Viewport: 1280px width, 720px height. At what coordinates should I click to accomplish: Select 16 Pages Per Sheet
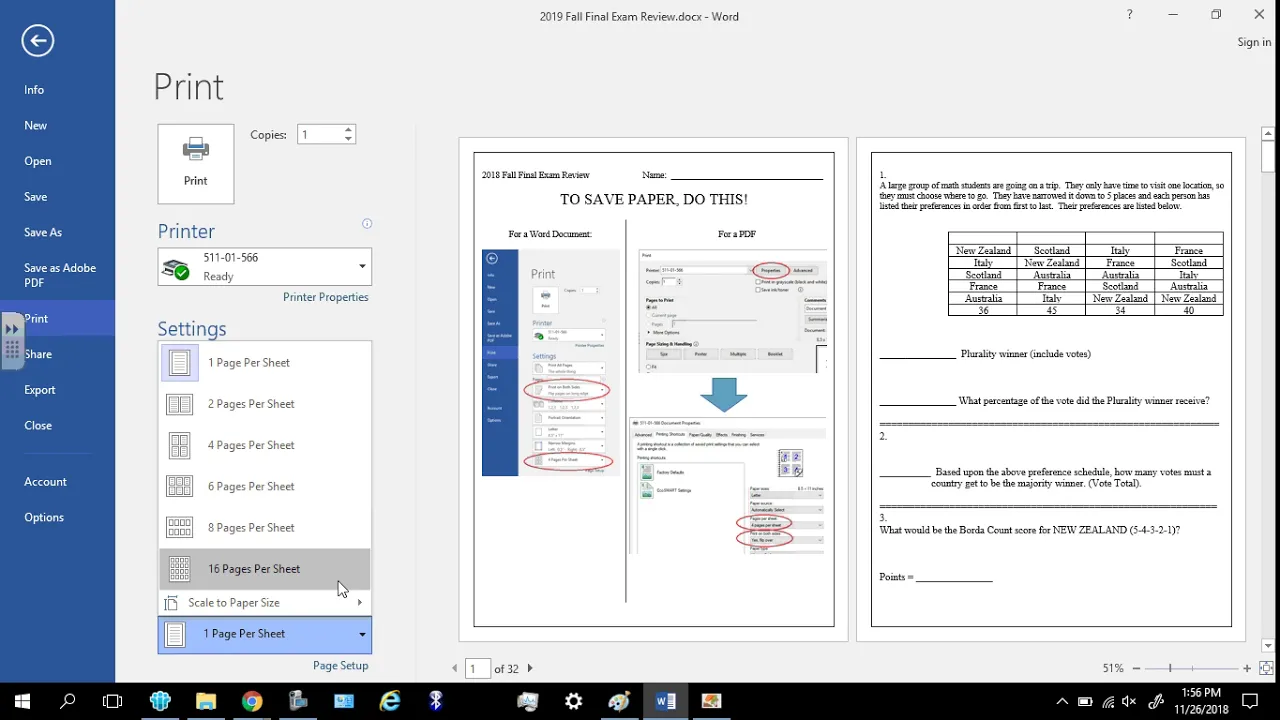[x=265, y=569]
